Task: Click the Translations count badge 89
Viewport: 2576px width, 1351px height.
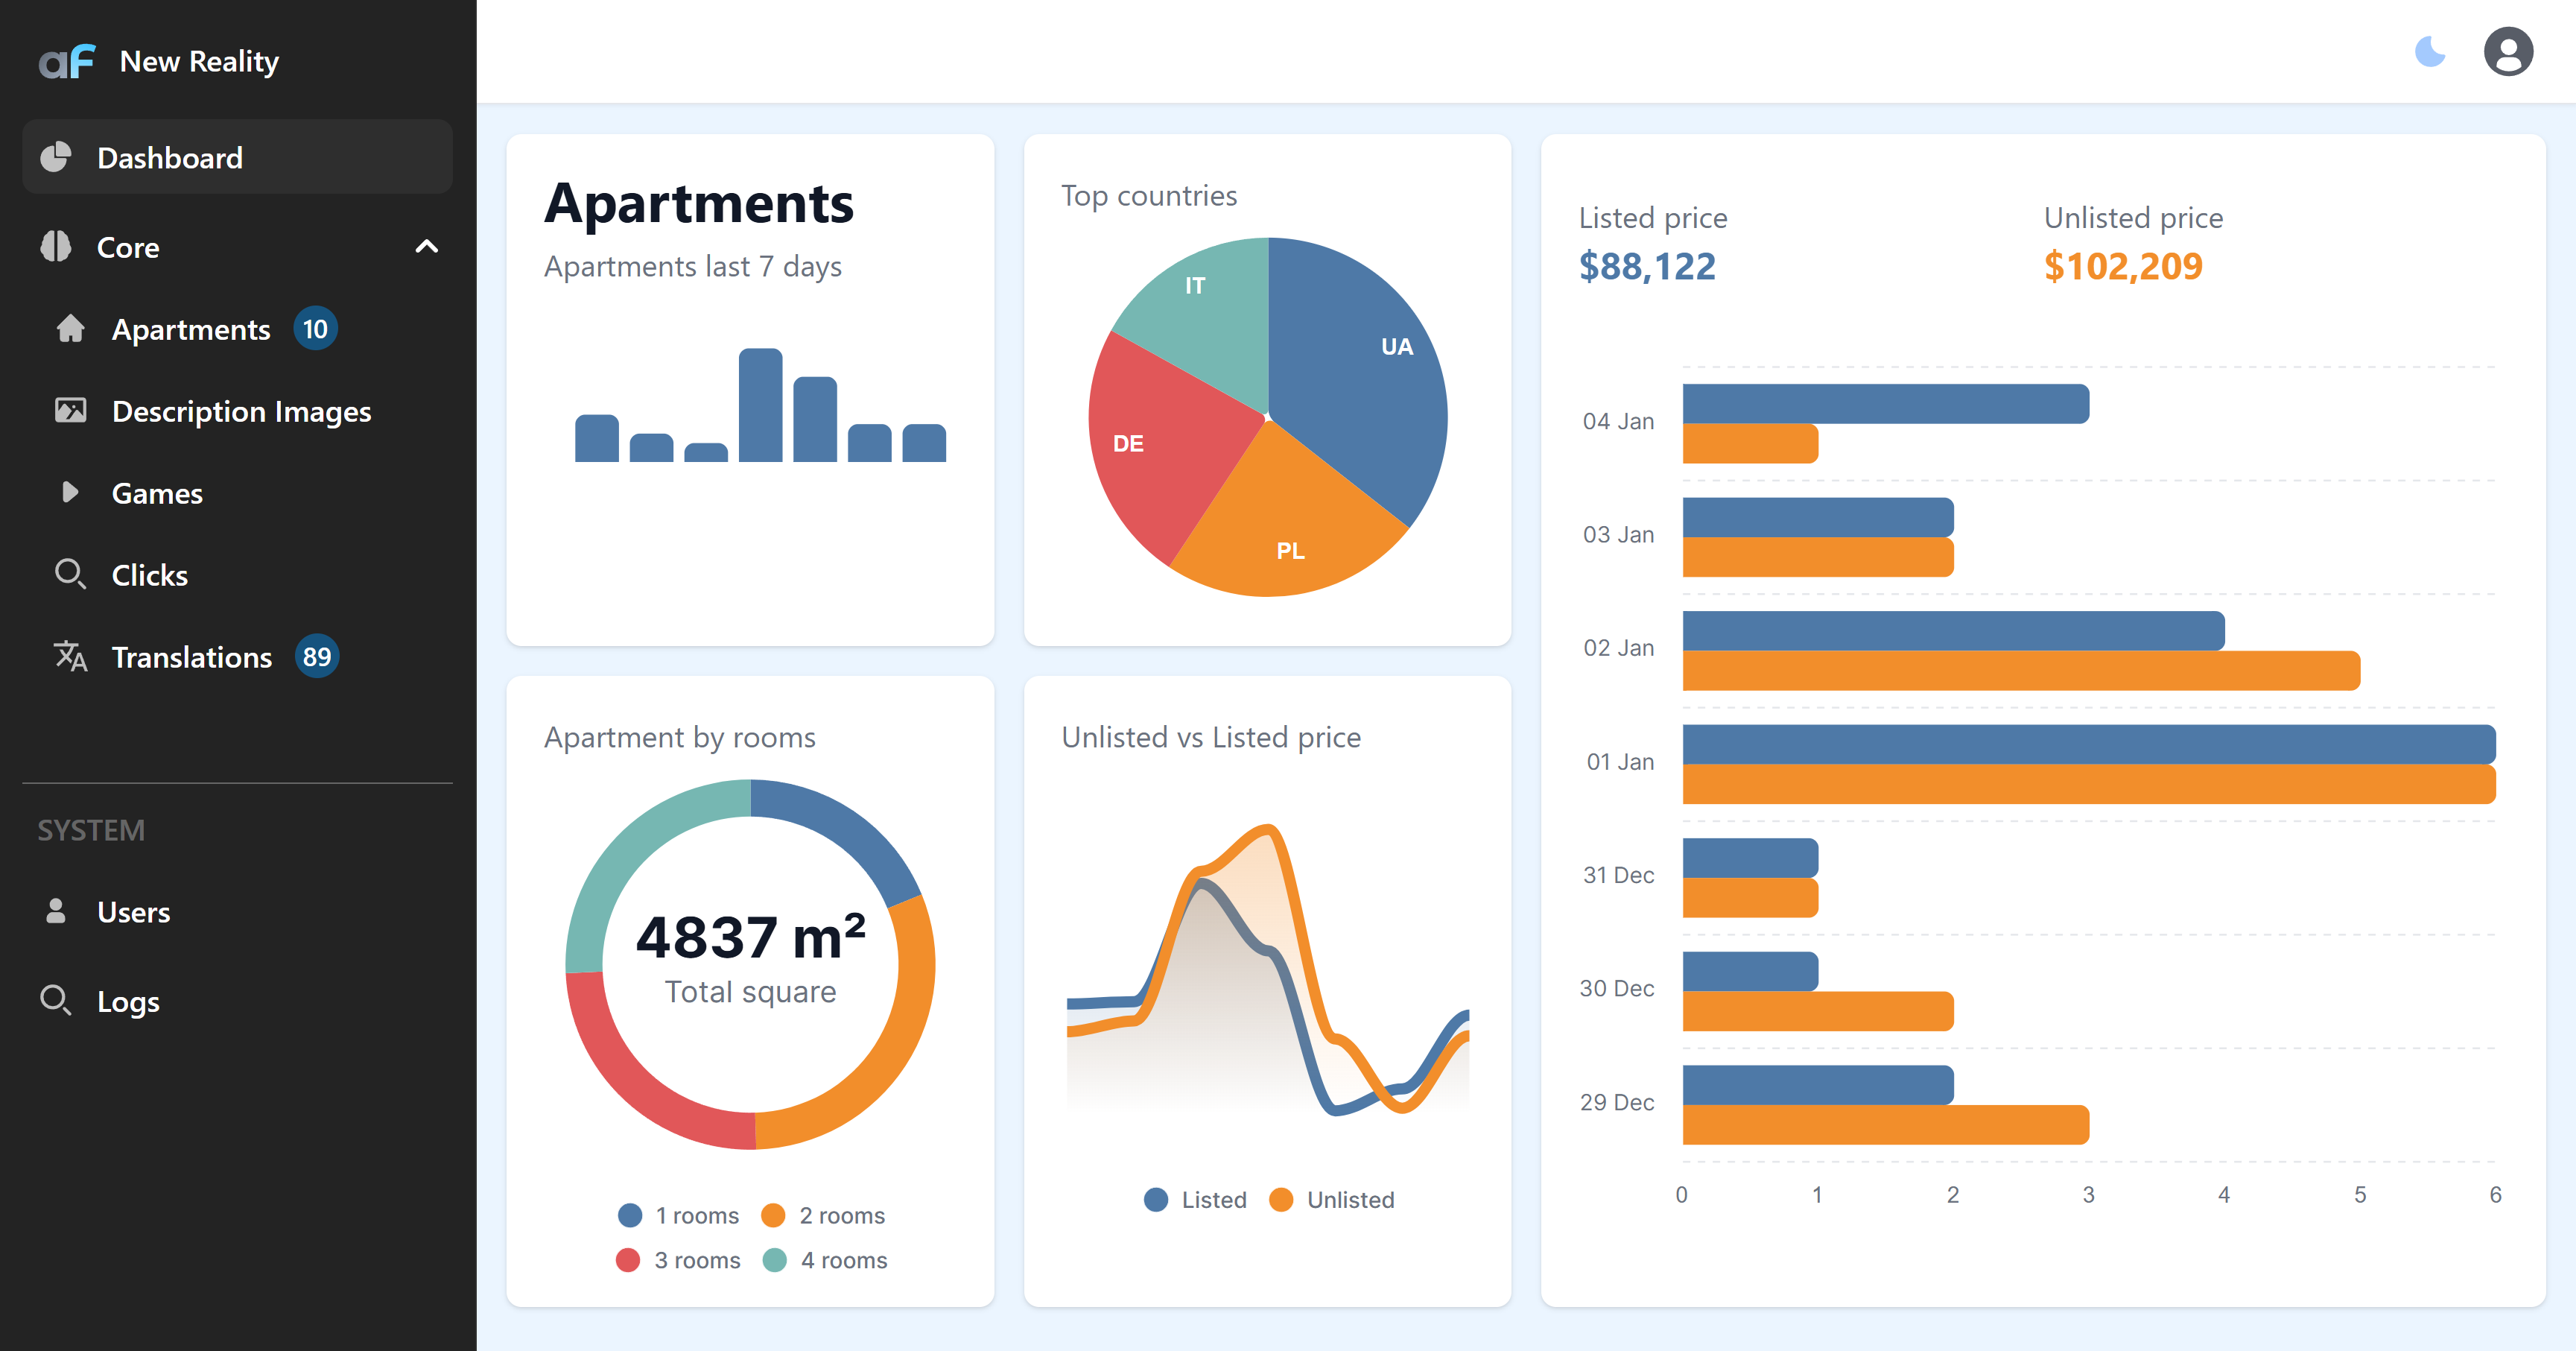Action: coord(317,657)
